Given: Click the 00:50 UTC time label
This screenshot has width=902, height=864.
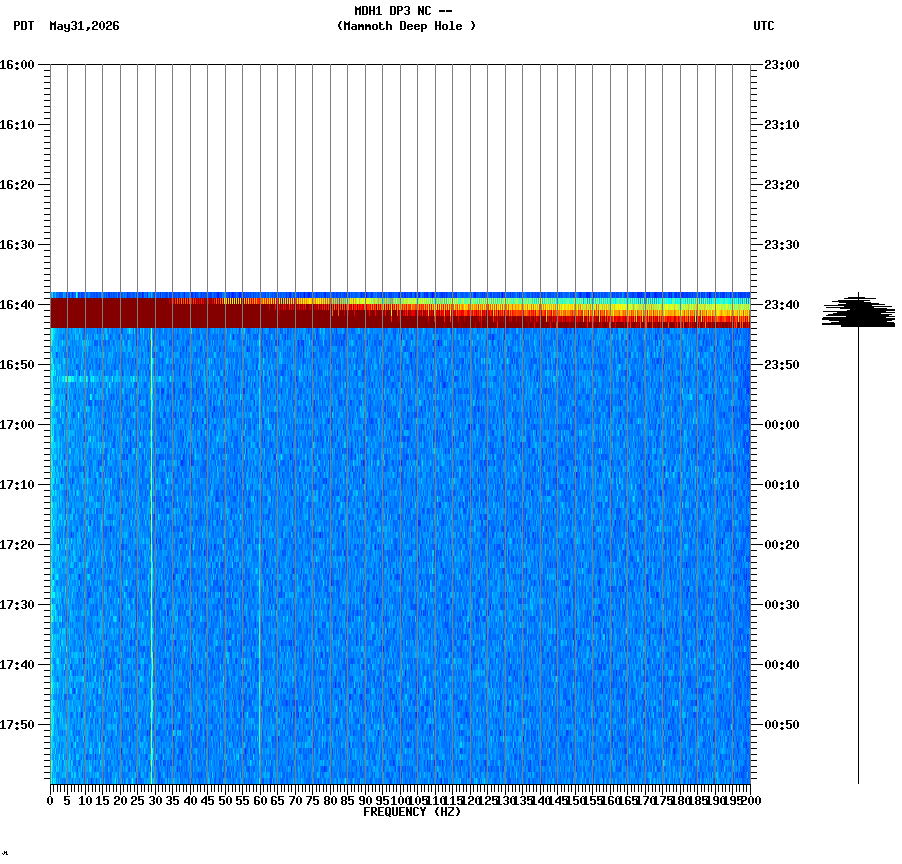Looking at the screenshot, I should [782, 725].
